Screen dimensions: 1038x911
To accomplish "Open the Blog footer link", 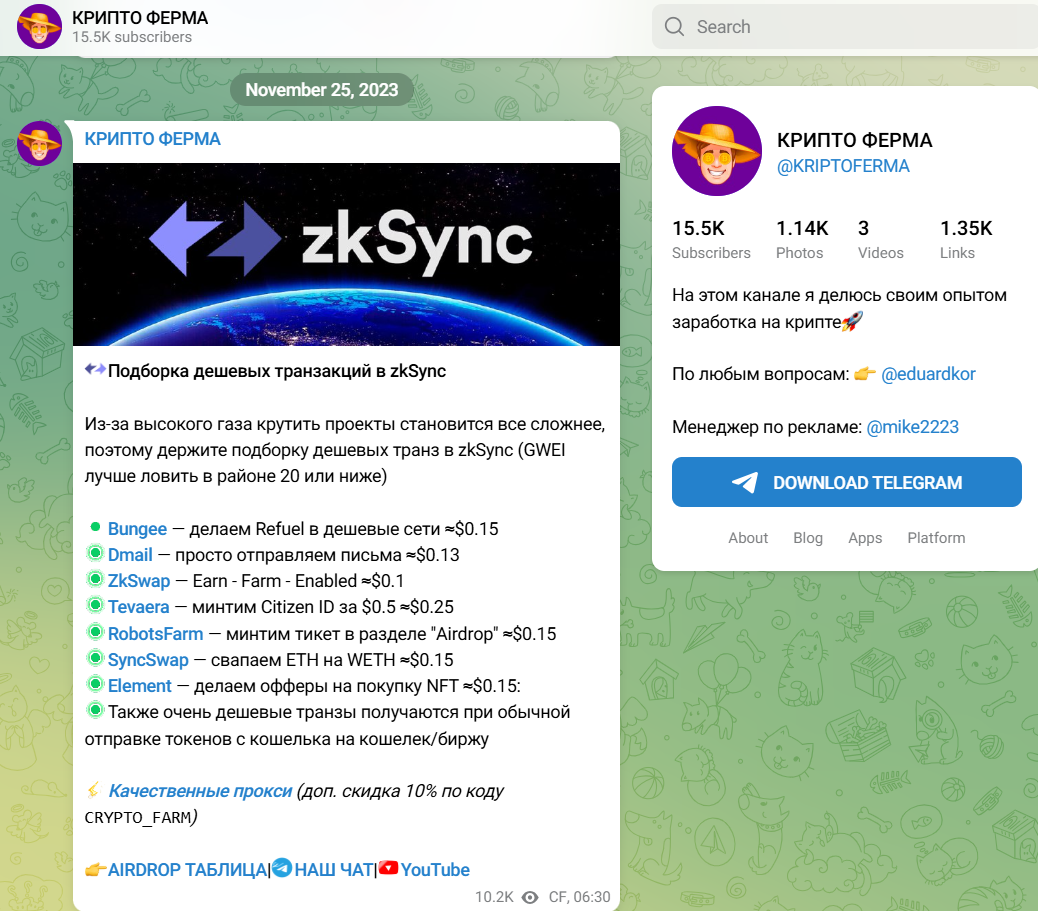I will click(x=808, y=538).
